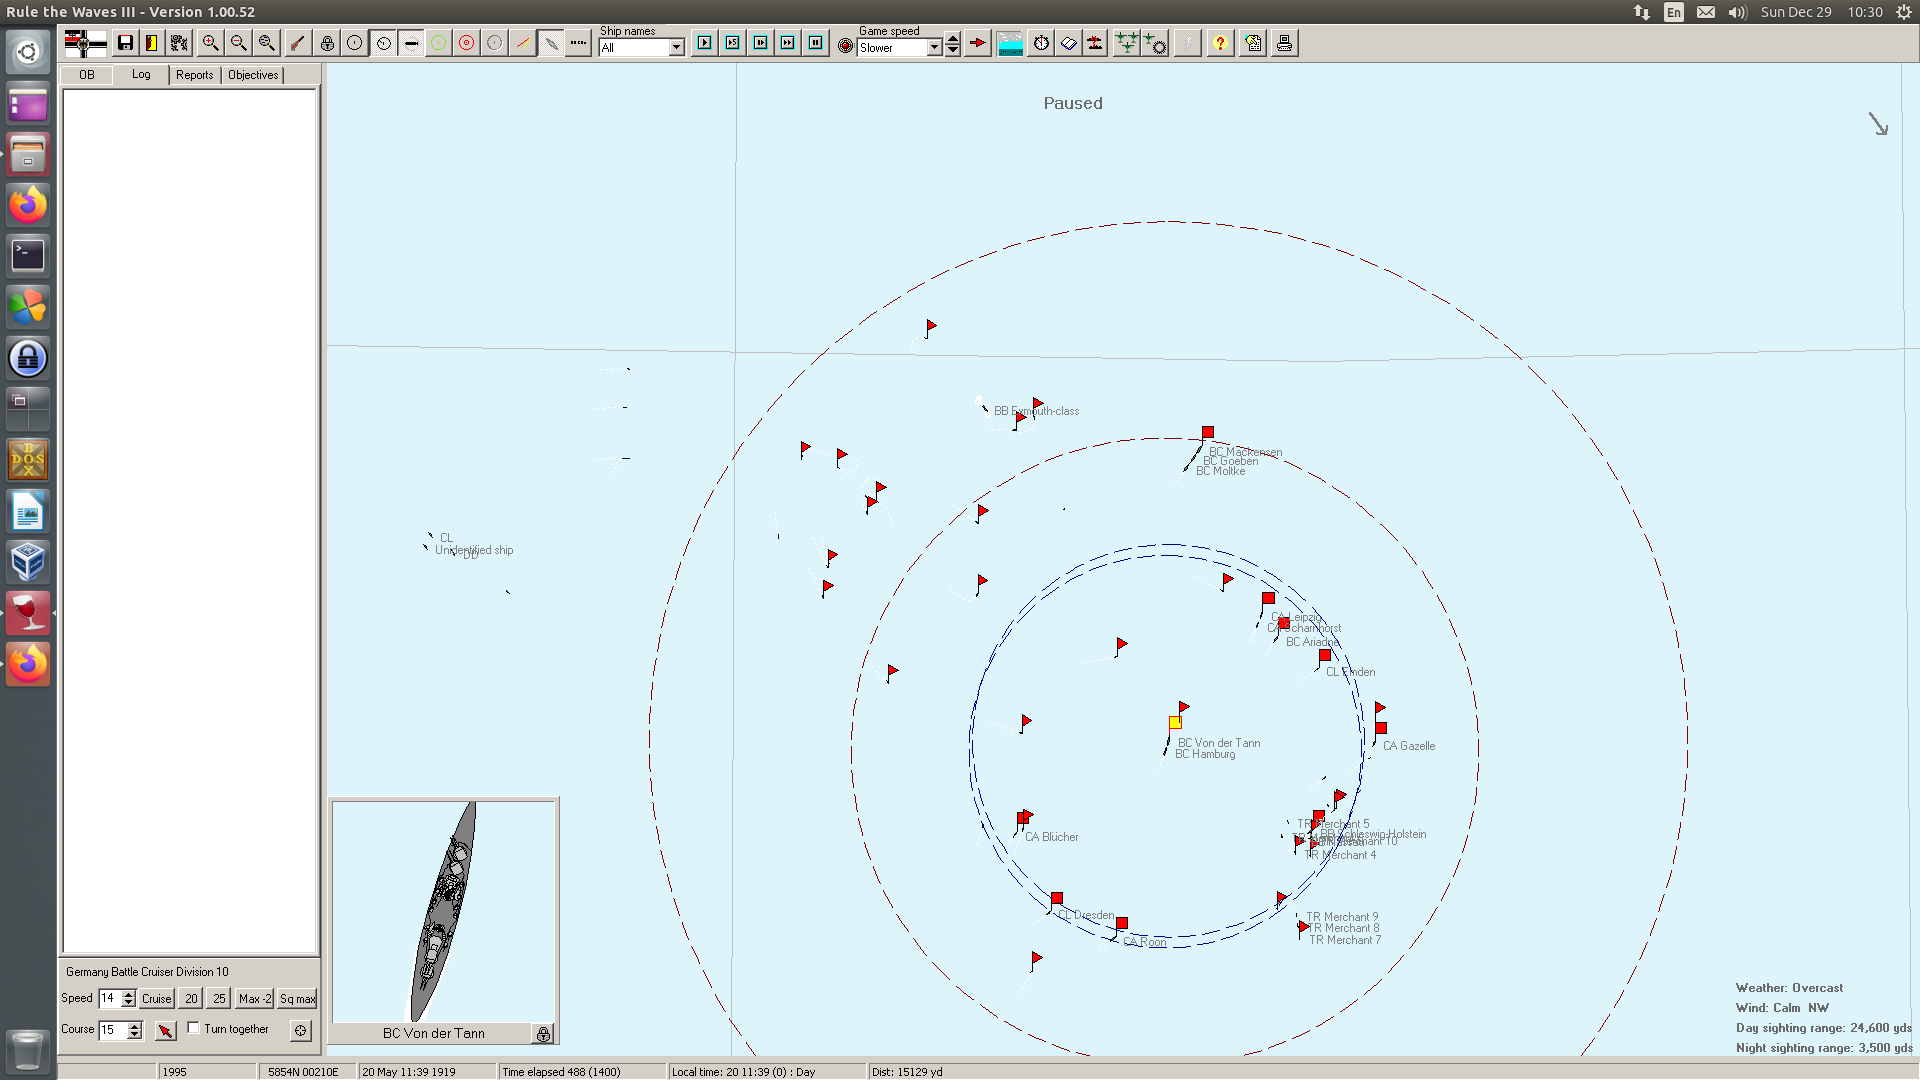This screenshot has width=1920, height=1080.
Task: Zoom in with the red plus magnifier
Action: pos(210,43)
